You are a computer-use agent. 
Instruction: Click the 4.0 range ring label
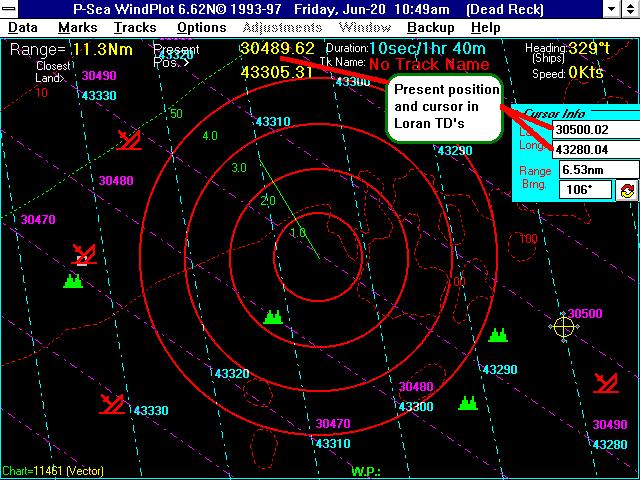click(210, 136)
